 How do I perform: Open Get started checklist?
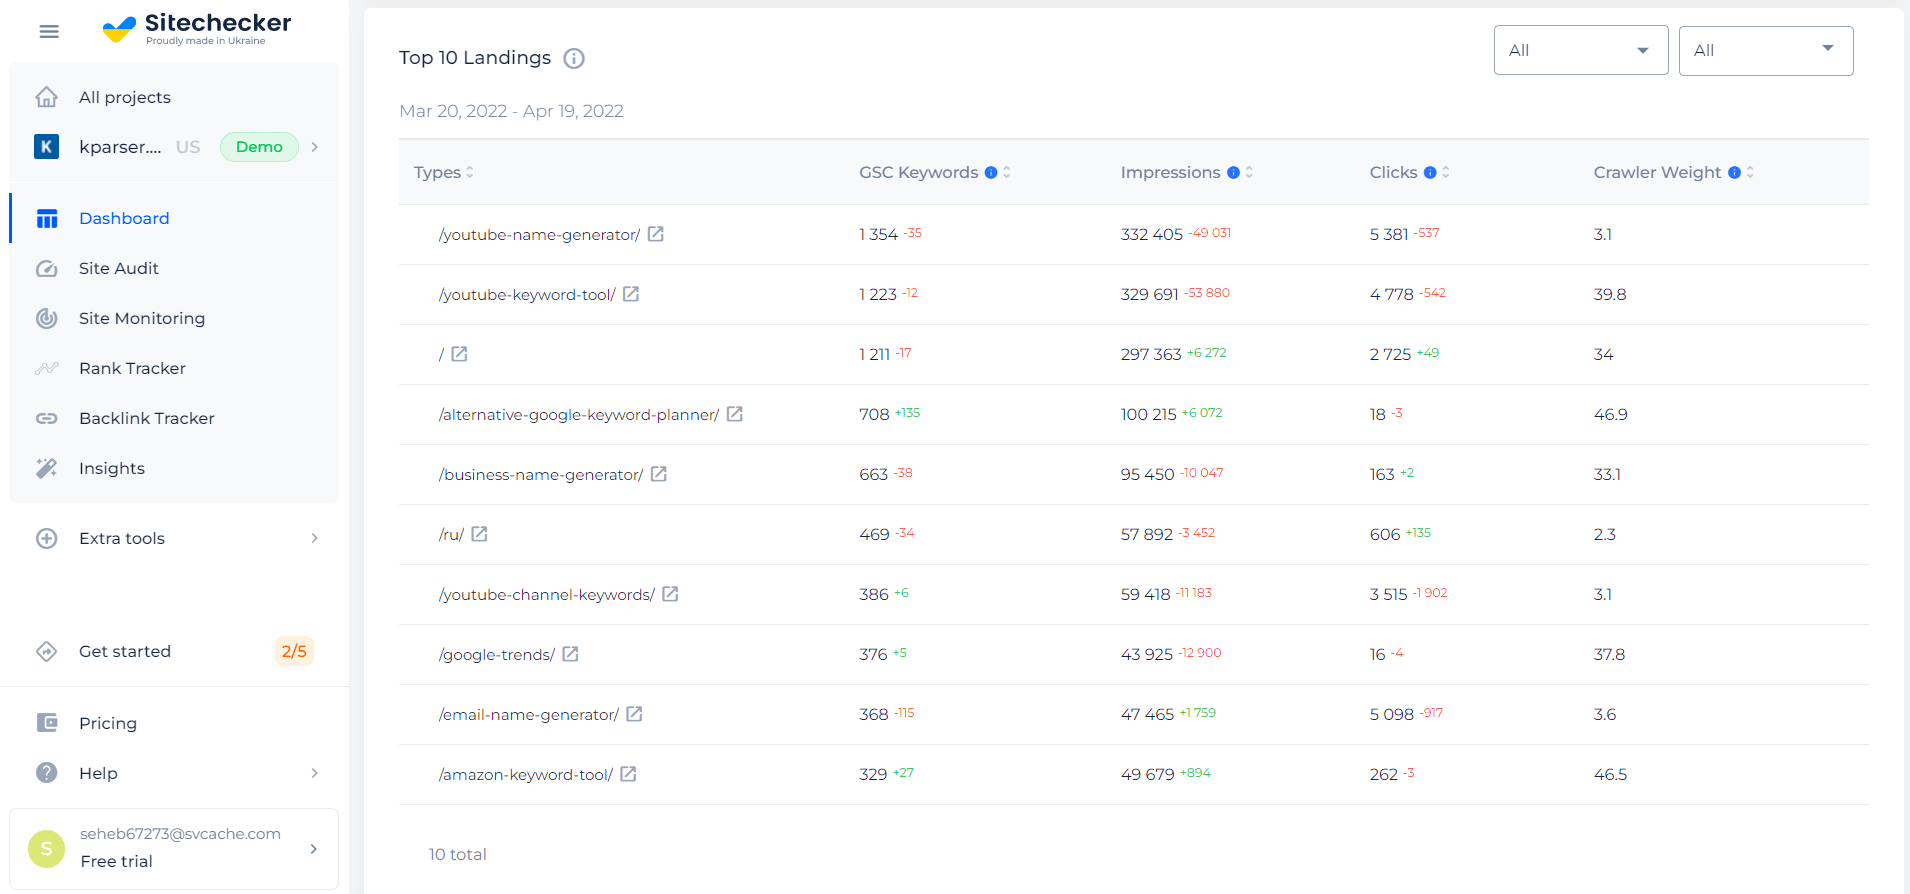[125, 651]
